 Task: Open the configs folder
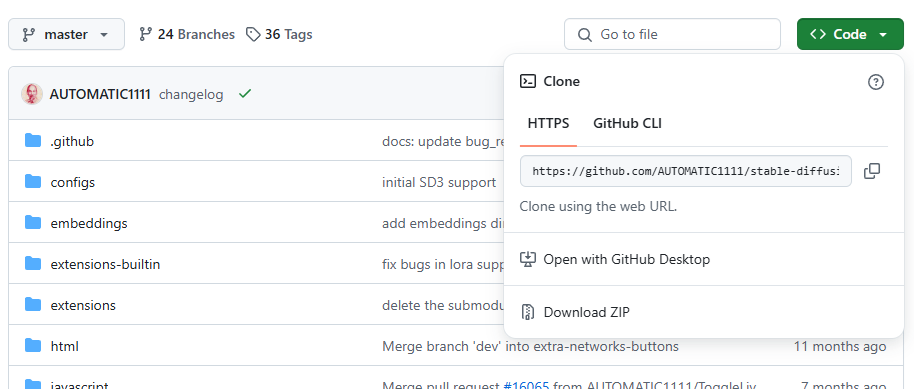pos(73,183)
